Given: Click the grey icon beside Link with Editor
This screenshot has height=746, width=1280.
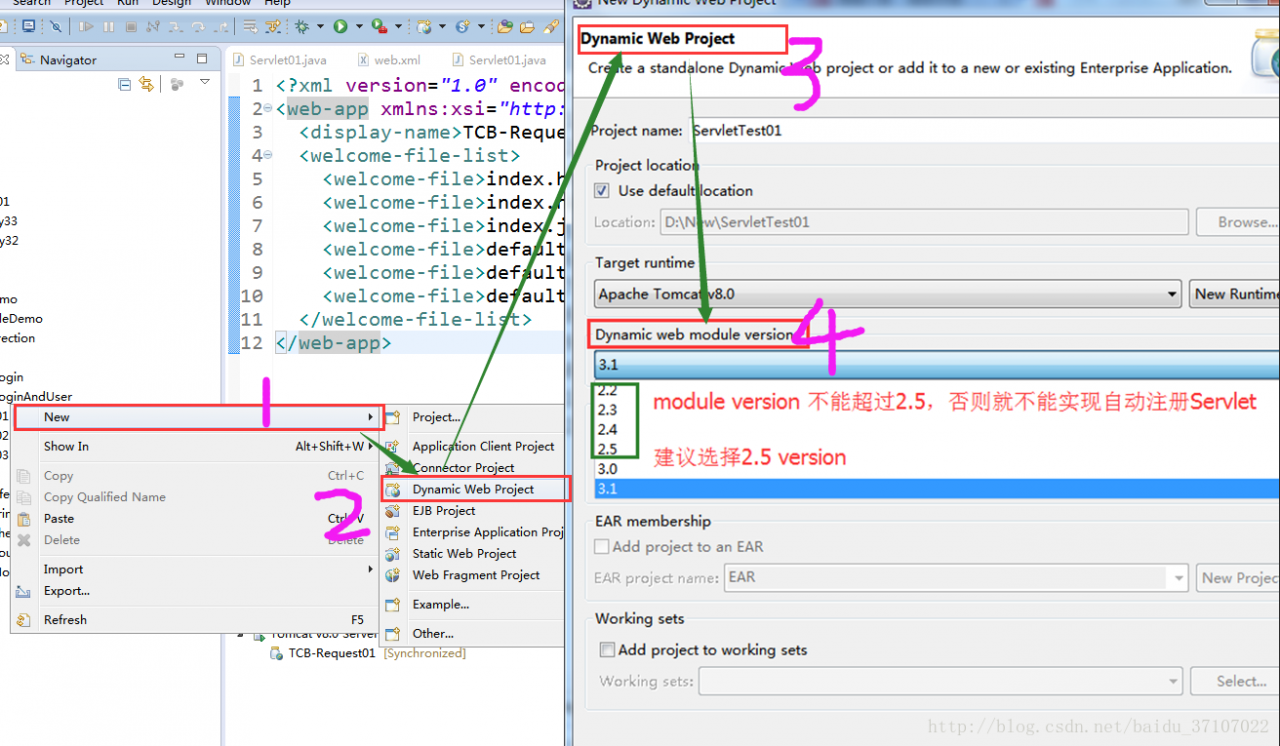Looking at the screenshot, I should tap(177, 84).
